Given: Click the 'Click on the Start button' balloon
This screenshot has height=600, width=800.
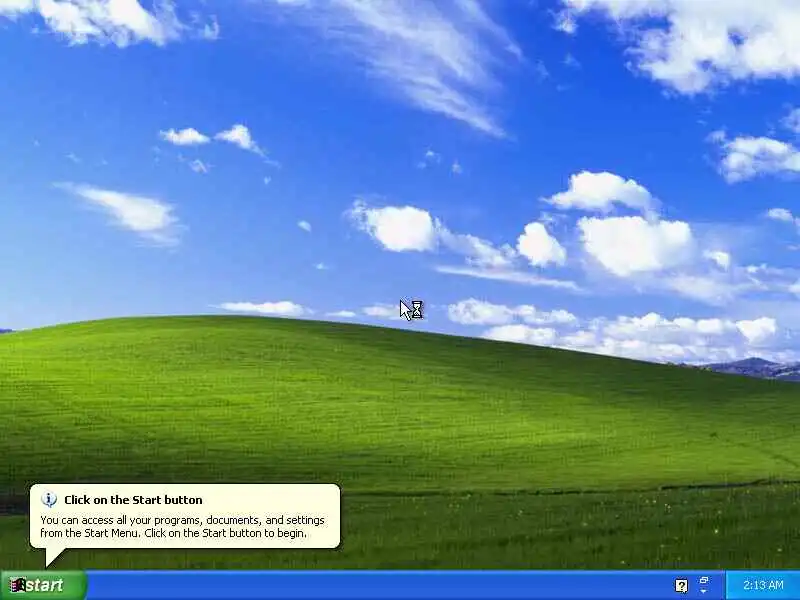Looking at the screenshot, I should click(185, 516).
